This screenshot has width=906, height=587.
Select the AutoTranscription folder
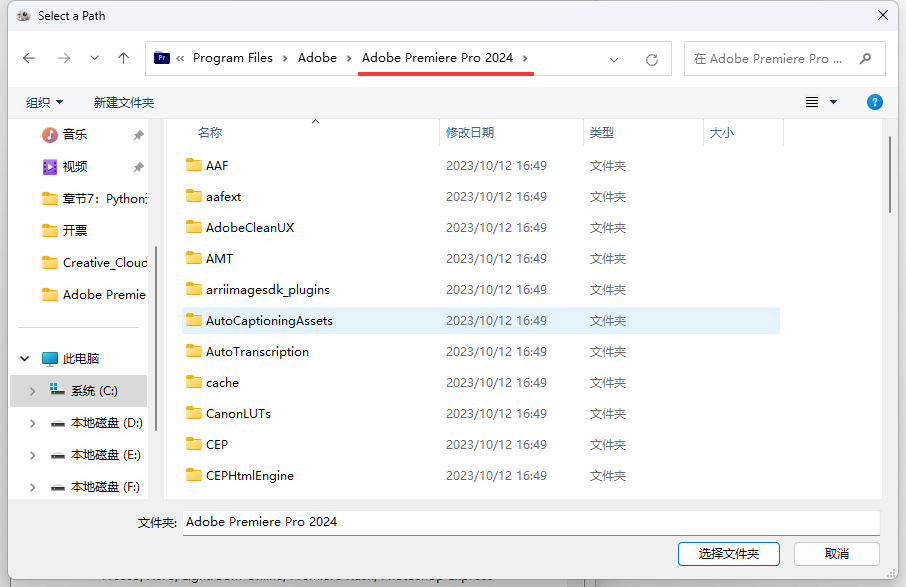click(481, 352)
